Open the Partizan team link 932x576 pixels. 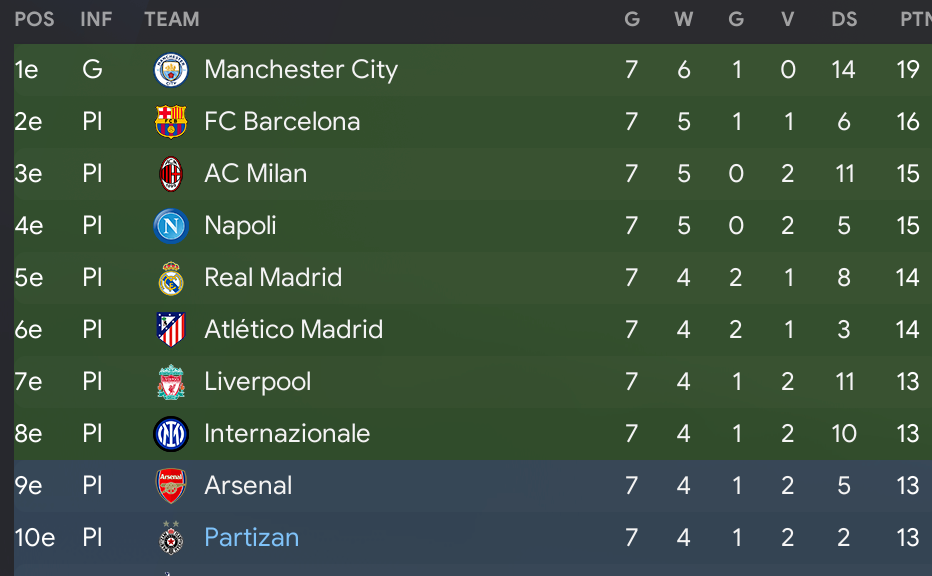click(x=251, y=538)
